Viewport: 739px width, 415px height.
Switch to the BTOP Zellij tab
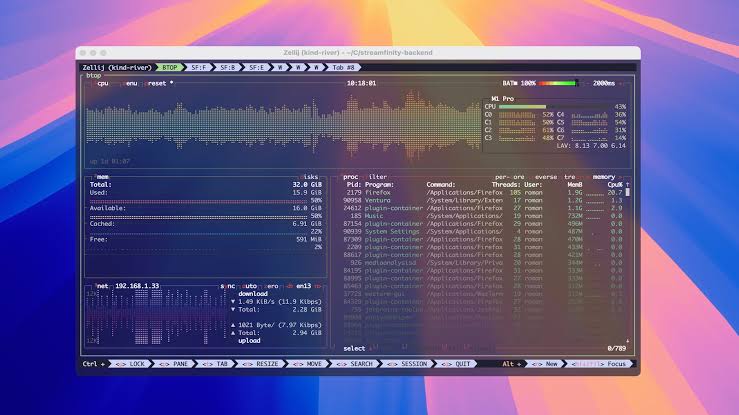pyautogui.click(x=170, y=67)
